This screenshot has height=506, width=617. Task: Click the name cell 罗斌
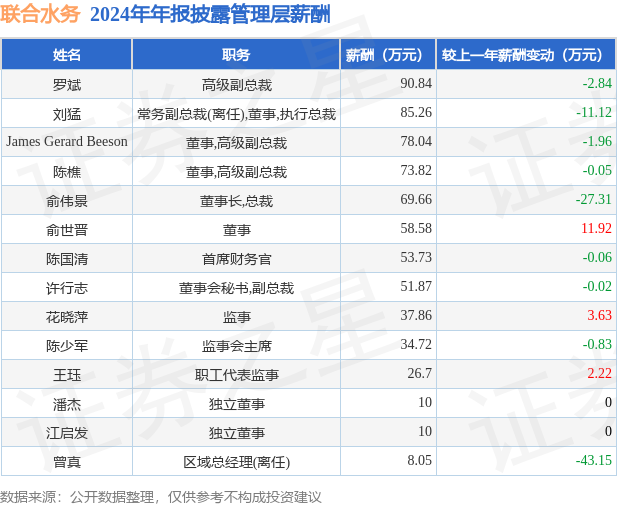pos(67,85)
